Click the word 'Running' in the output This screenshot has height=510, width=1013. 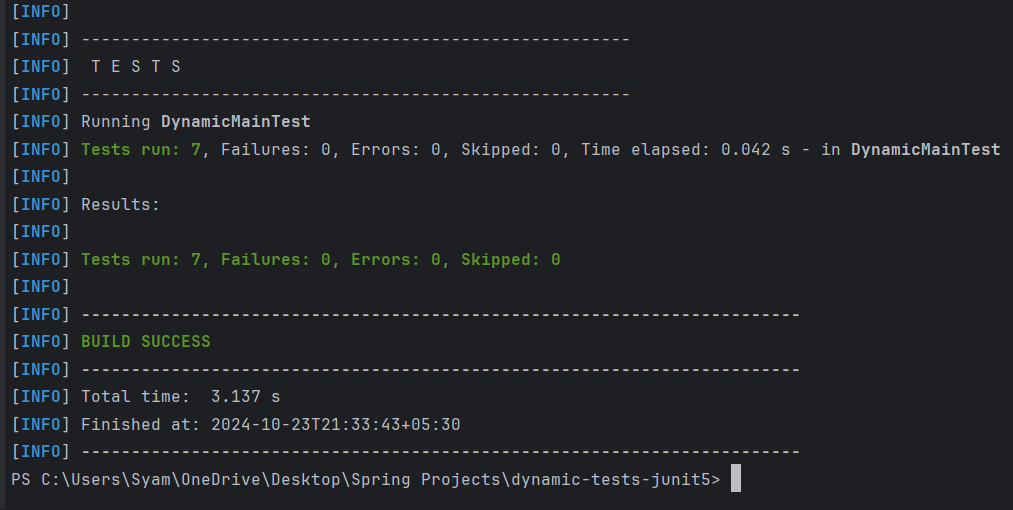[116, 122]
